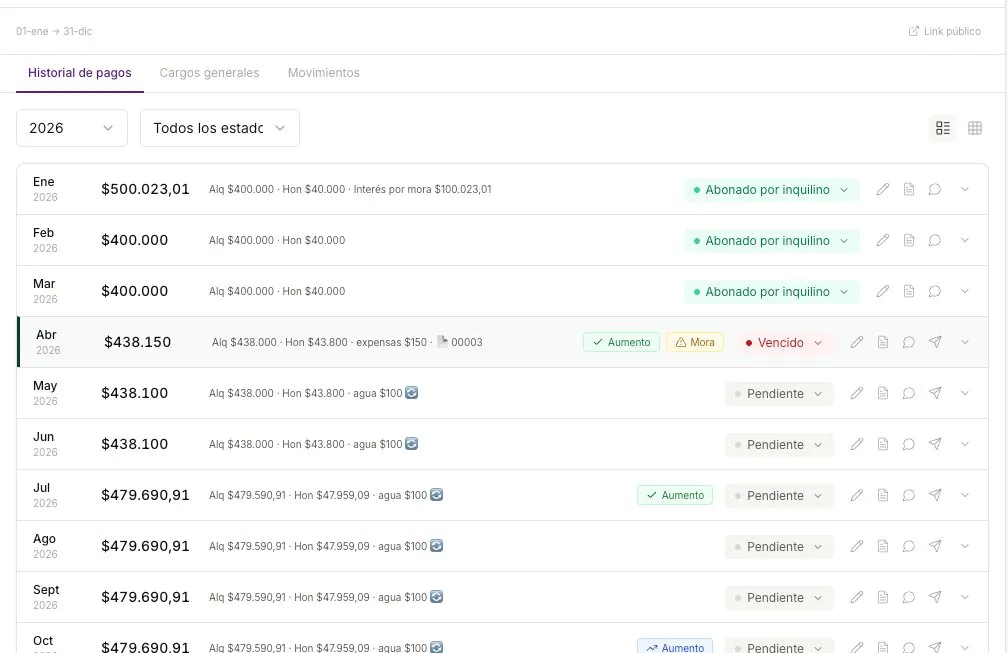1008x653 pixels.
Task: Click recurring charge icon next to Jul agua $100
Action: [x=436, y=494]
